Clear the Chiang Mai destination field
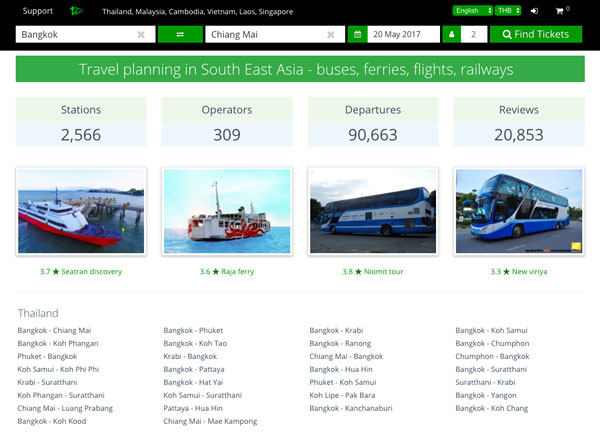 point(330,34)
